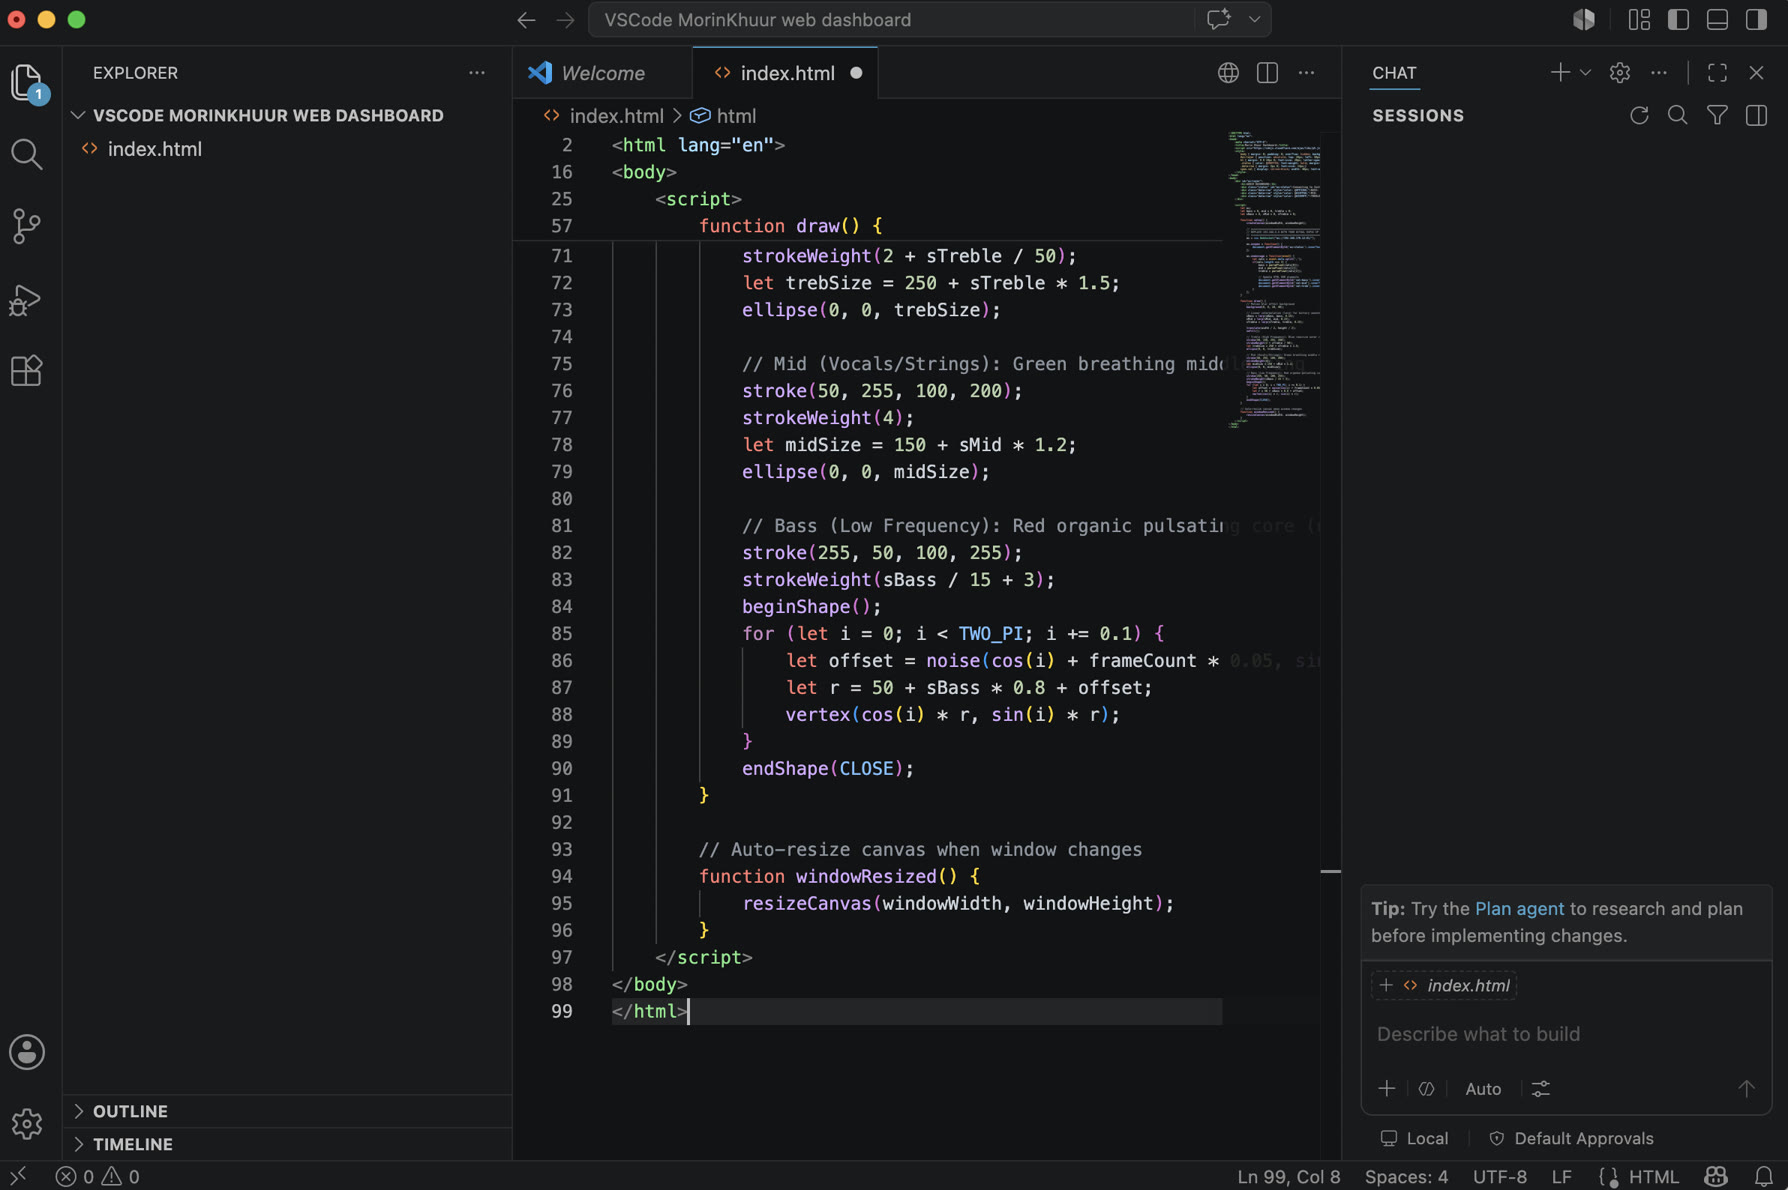Open the Local session target picker
The height and width of the screenshot is (1190, 1788).
[x=1414, y=1138]
